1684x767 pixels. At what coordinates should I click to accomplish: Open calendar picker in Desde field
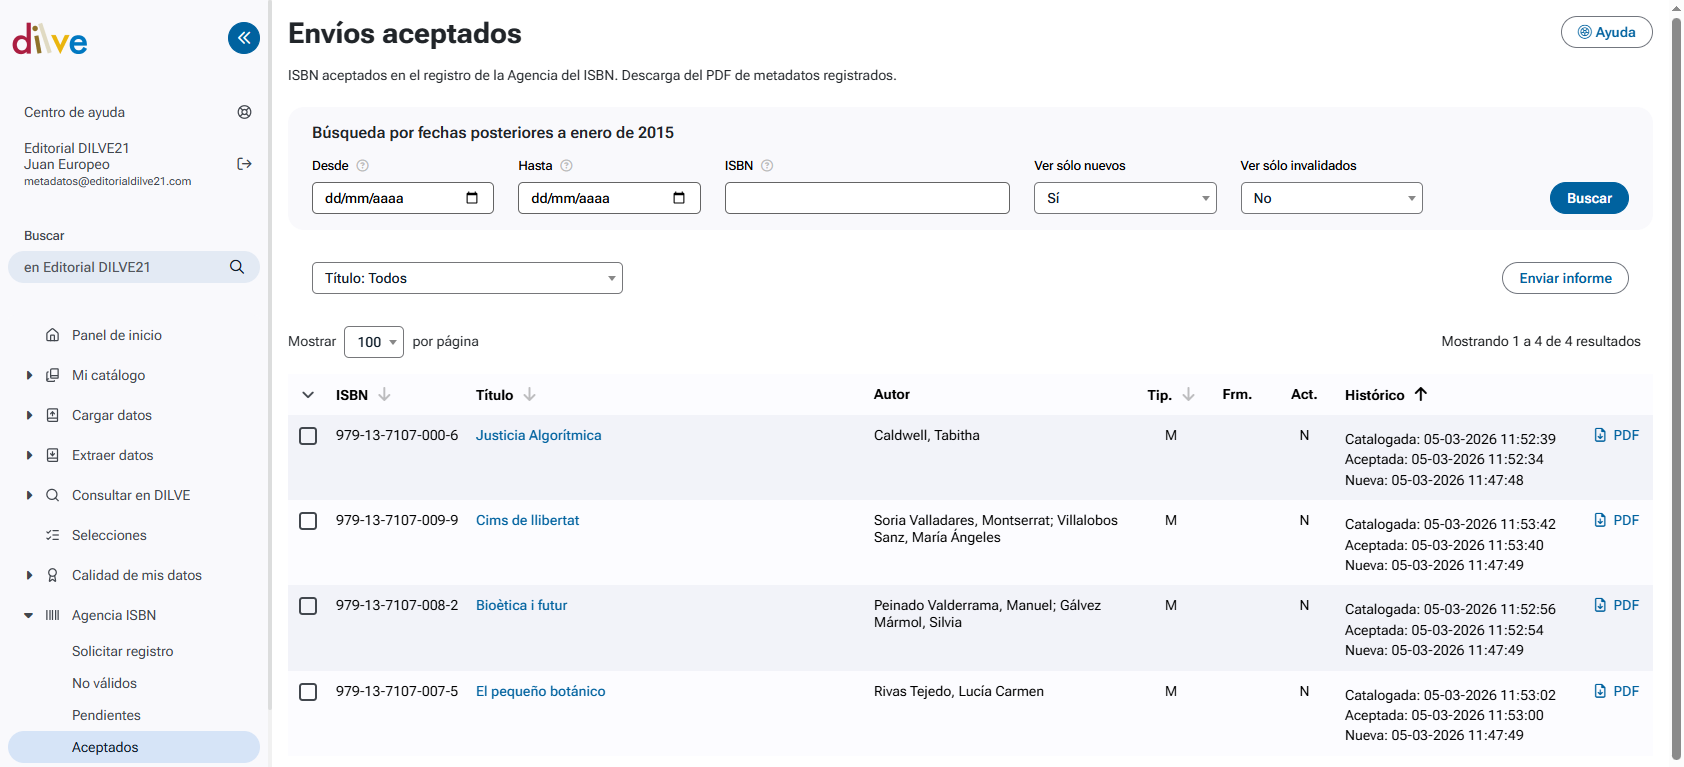(x=472, y=198)
